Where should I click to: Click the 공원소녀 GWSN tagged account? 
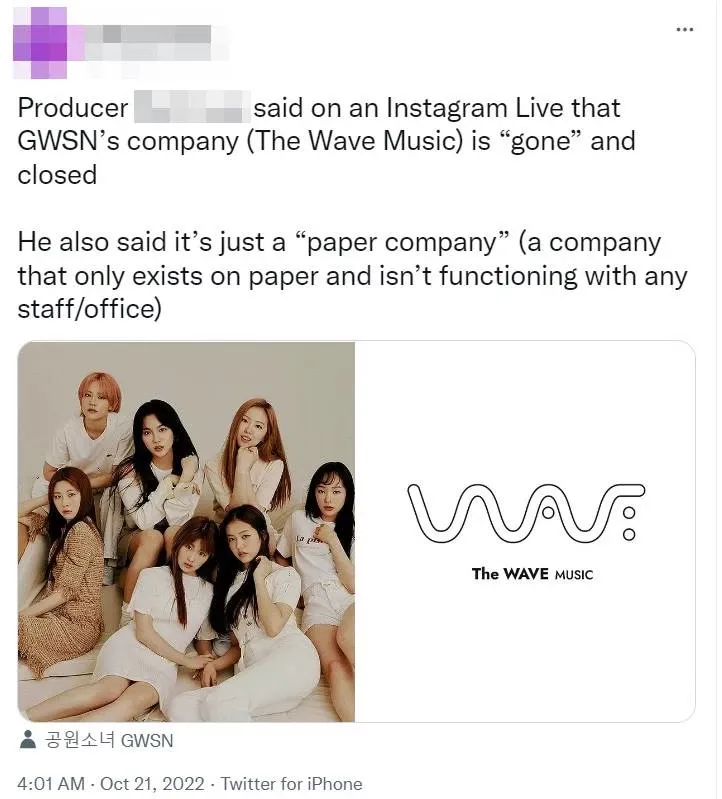(109, 740)
